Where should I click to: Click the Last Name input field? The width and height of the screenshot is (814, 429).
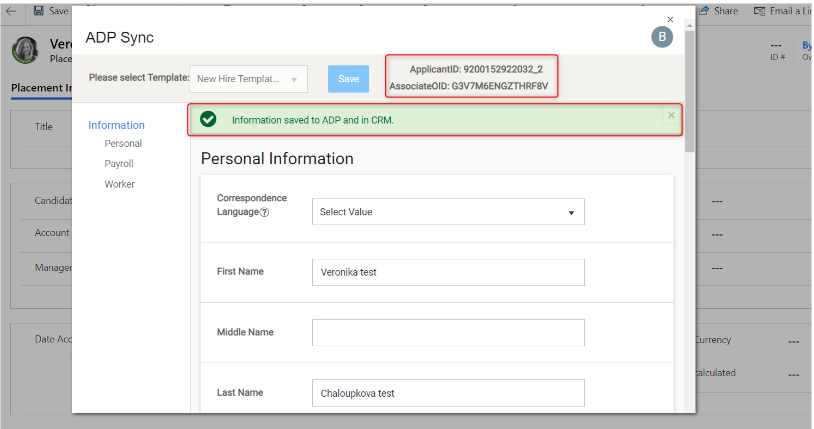(448, 393)
